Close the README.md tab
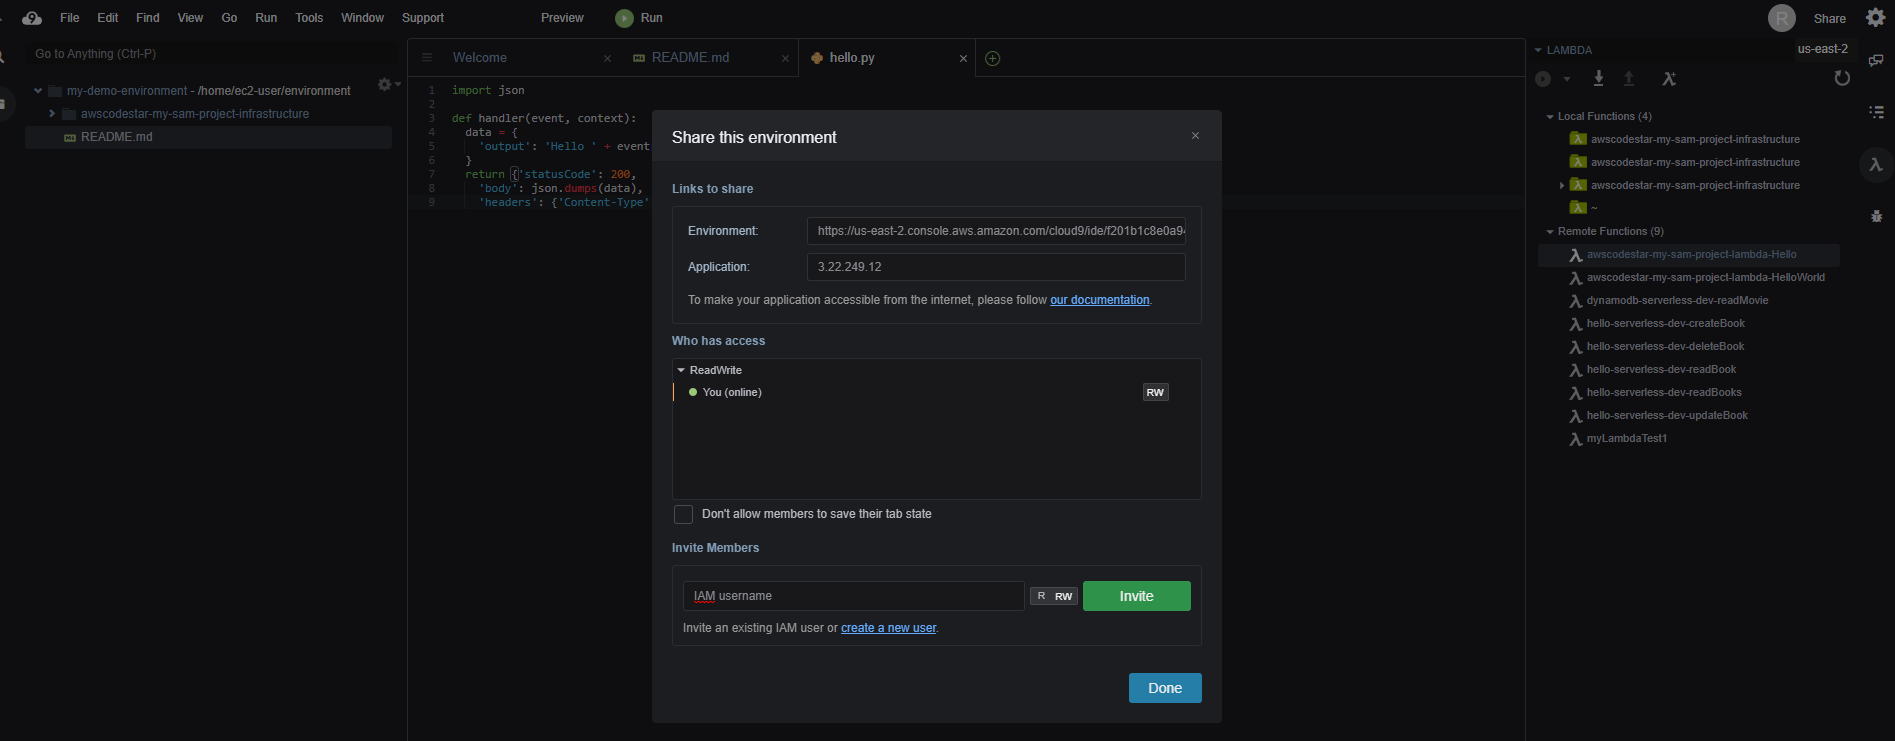Screen dimensions: 1895x741 pyautogui.click(x=785, y=59)
